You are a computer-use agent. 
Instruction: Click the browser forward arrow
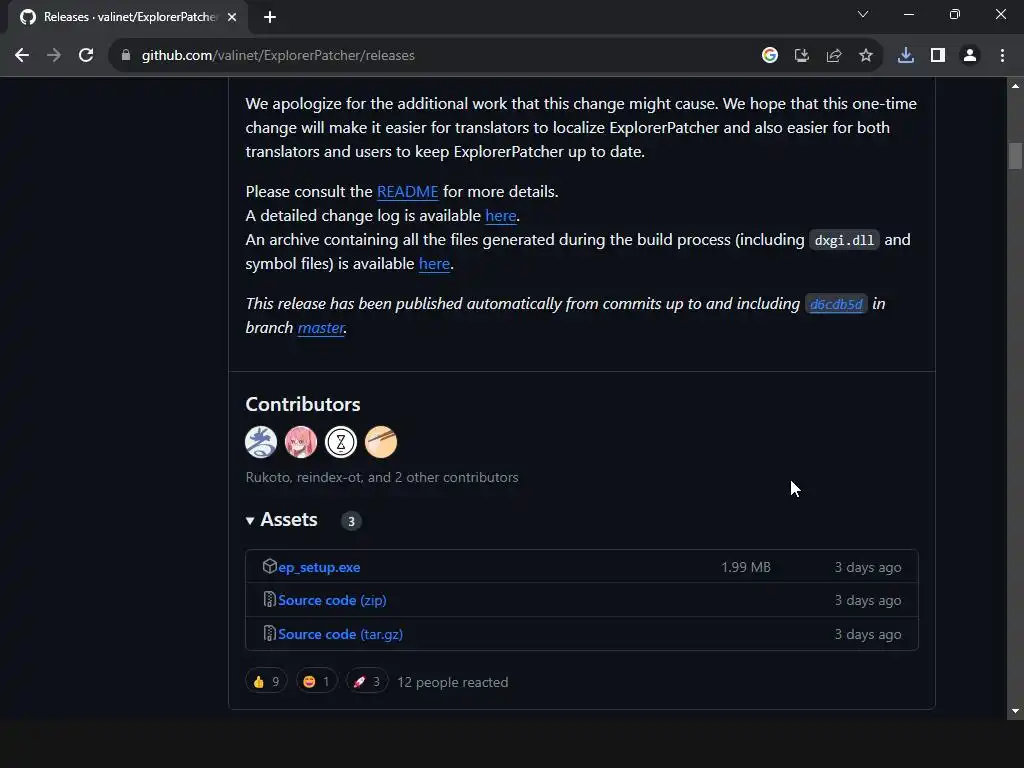[54, 56]
